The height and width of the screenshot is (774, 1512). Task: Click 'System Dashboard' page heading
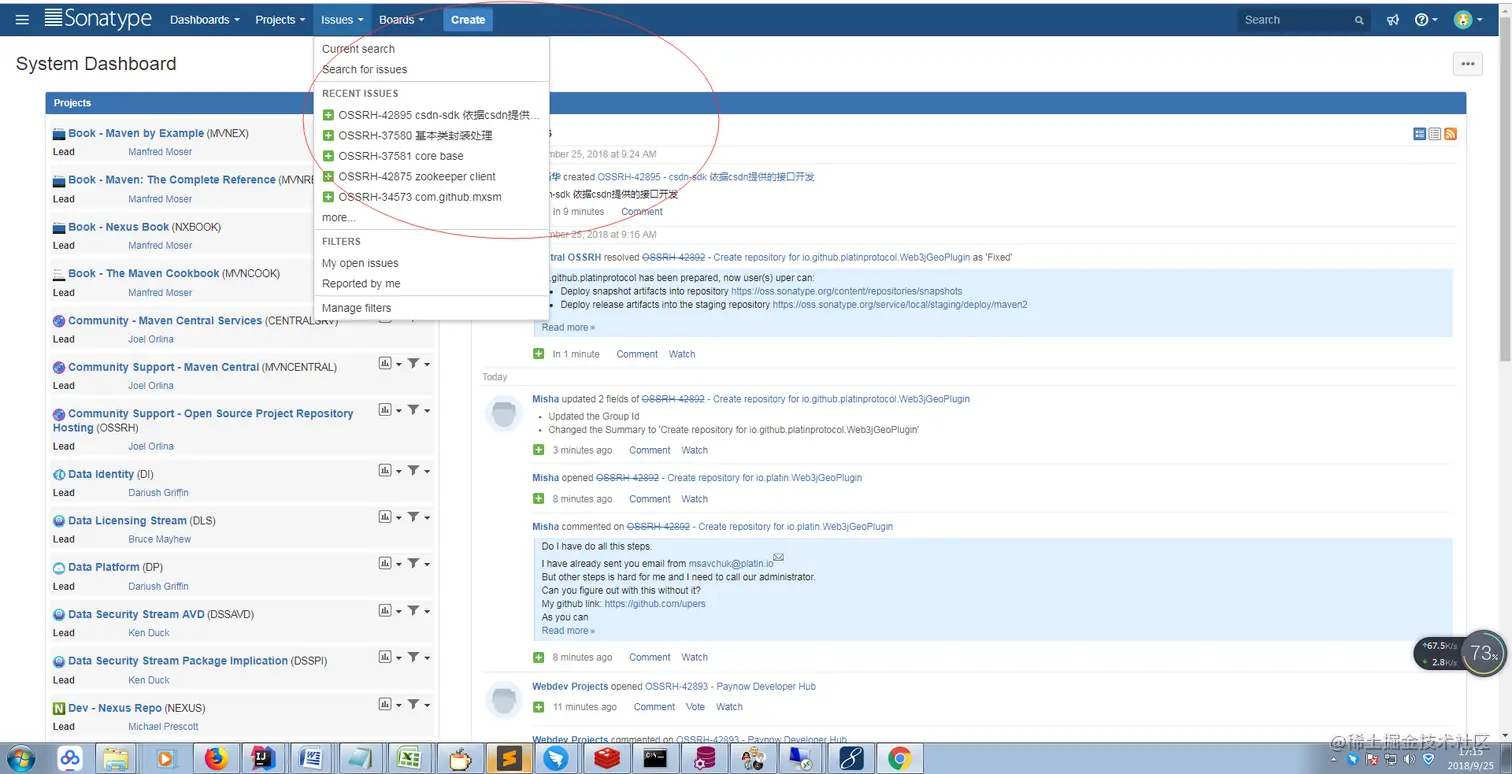pyautogui.click(x=96, y=64)
